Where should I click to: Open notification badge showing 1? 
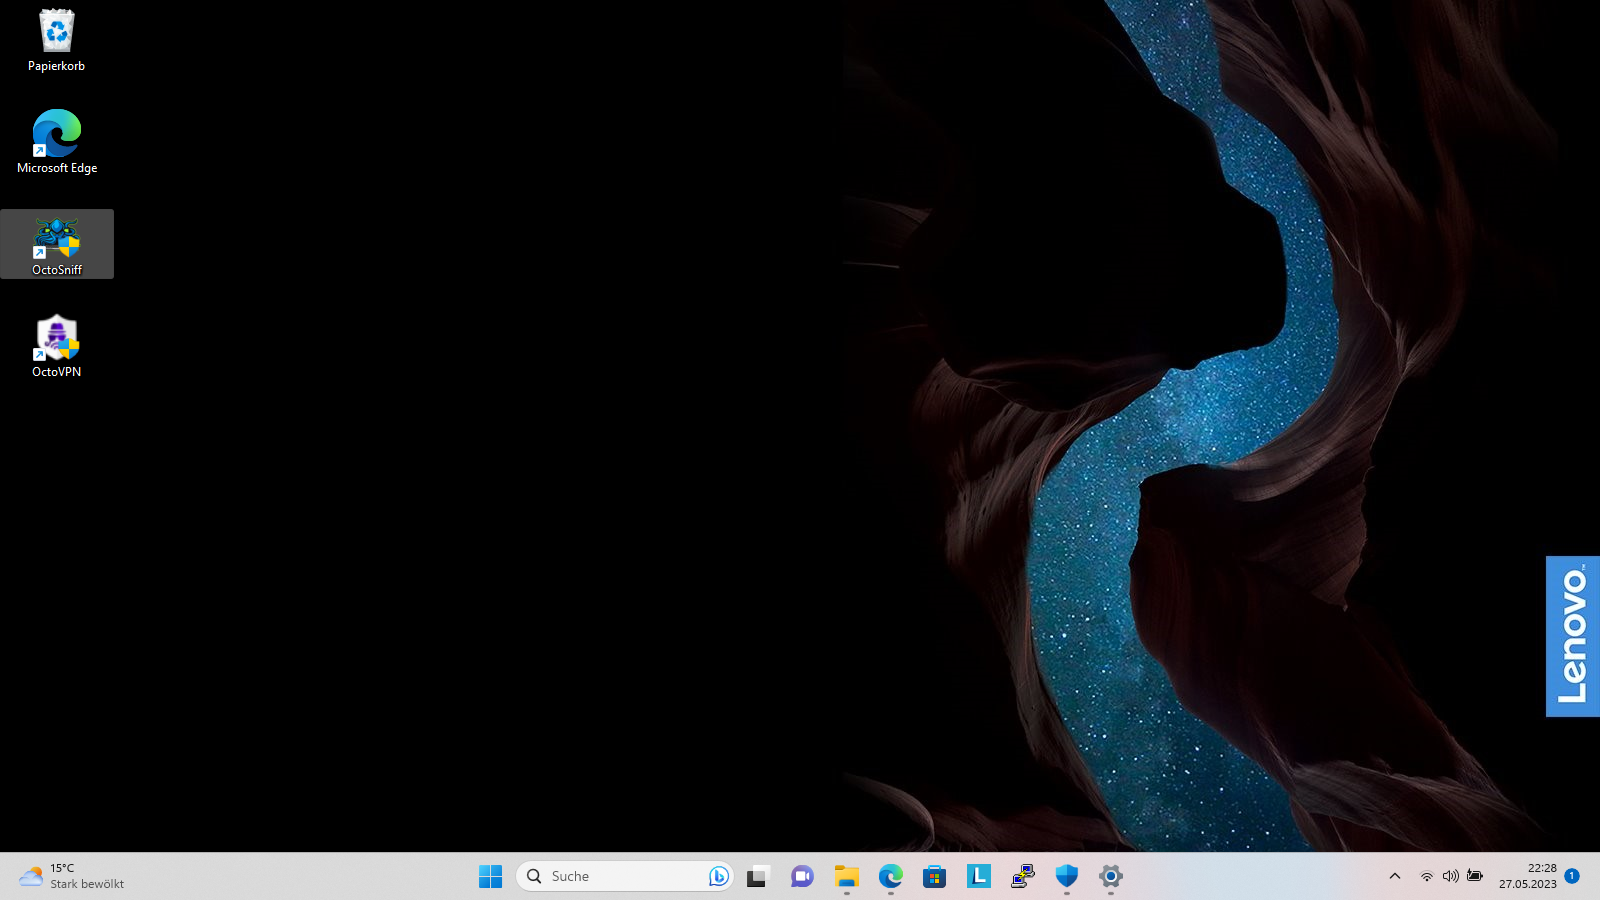(1572, 876)
